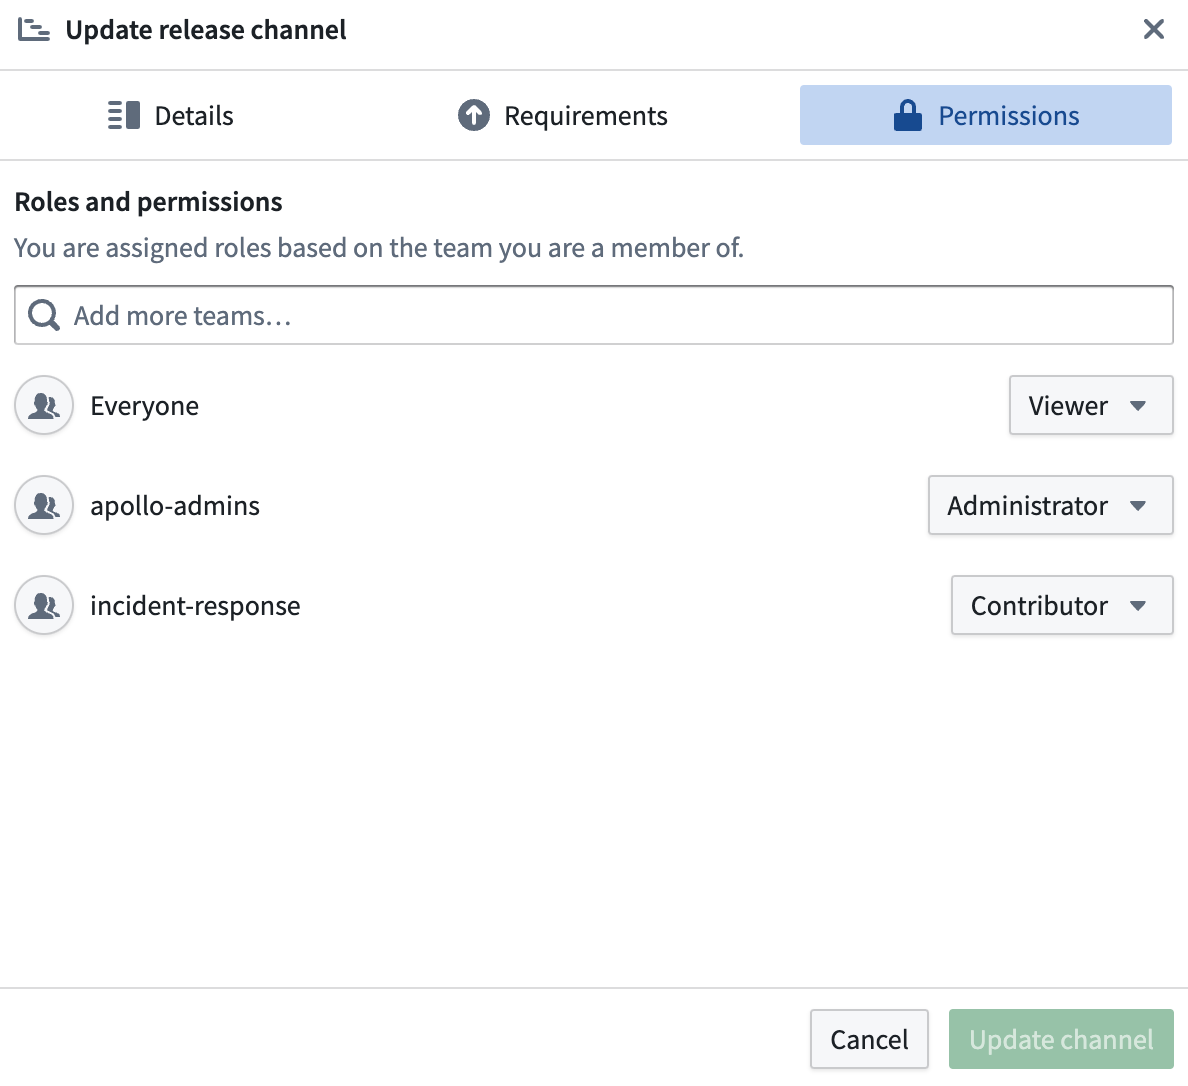Click the Roles and permissions heading
This screenshot has height=1086, width=1188.
pos(148,202)
